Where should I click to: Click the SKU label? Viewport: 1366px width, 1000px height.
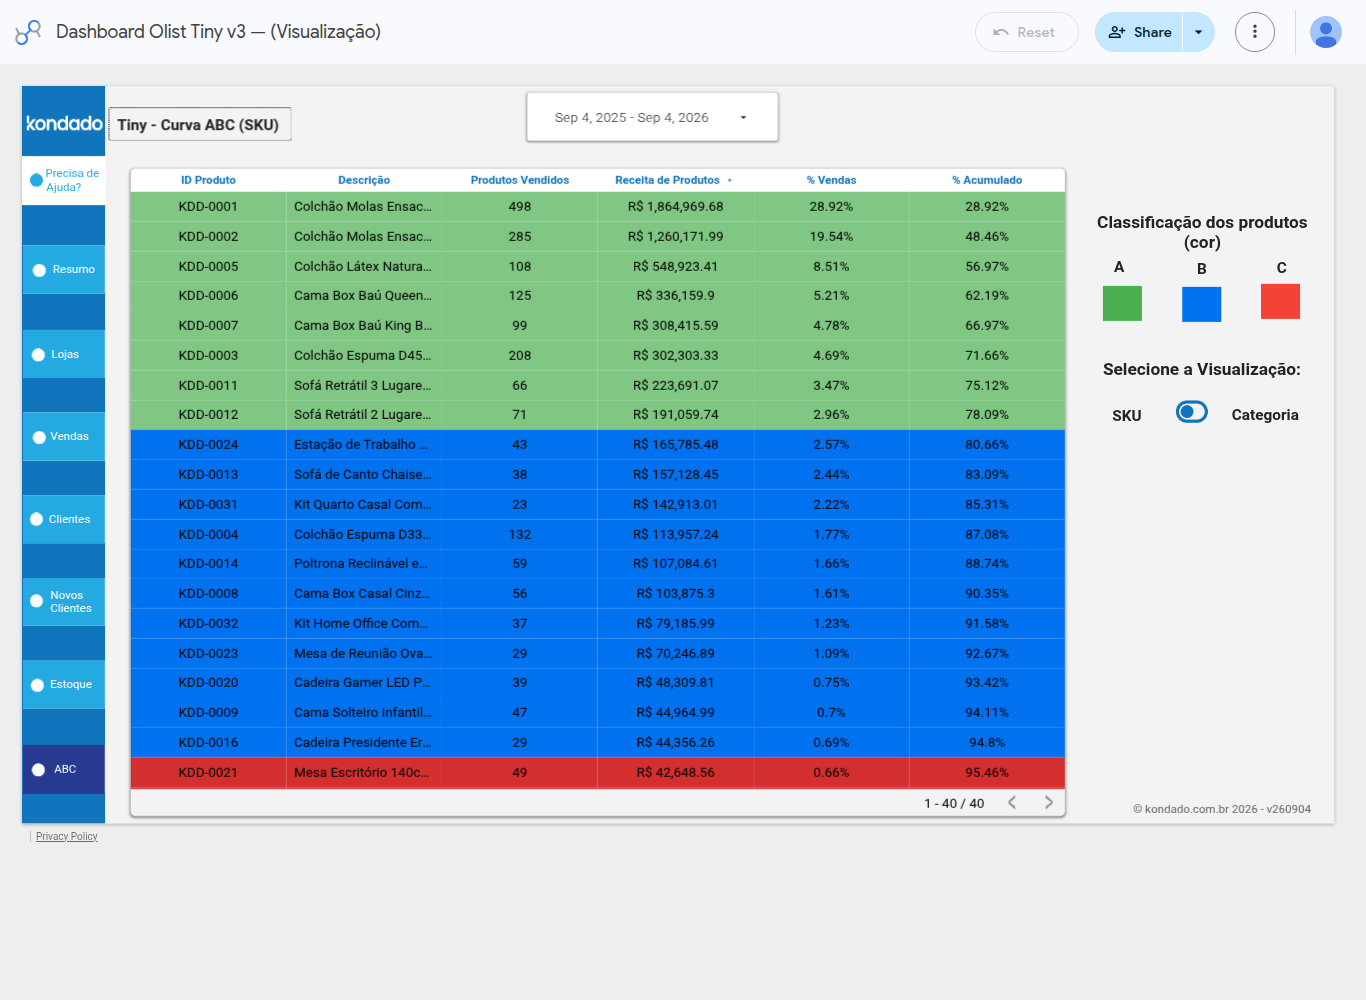click(x=1127, y=416)
